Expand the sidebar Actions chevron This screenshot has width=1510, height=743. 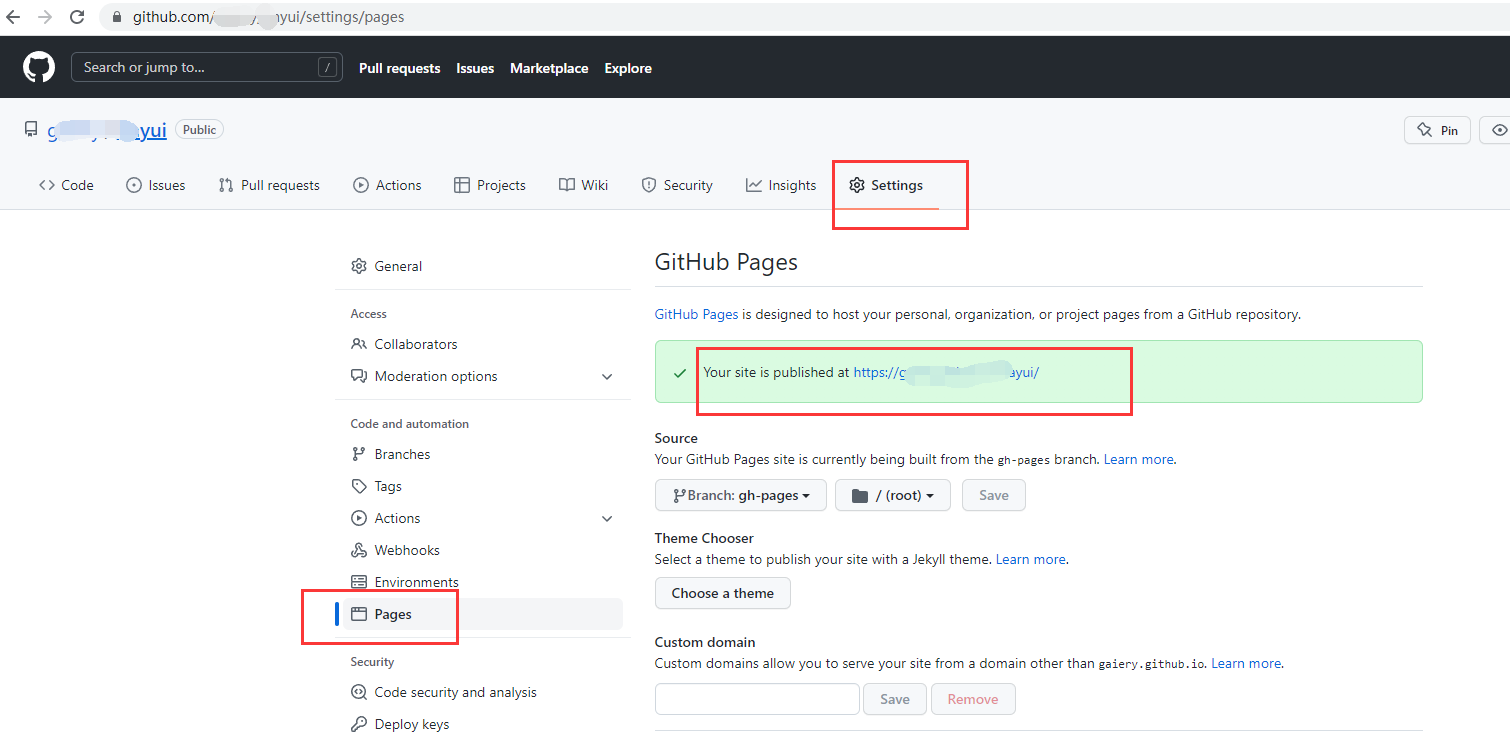click(607, 519)
